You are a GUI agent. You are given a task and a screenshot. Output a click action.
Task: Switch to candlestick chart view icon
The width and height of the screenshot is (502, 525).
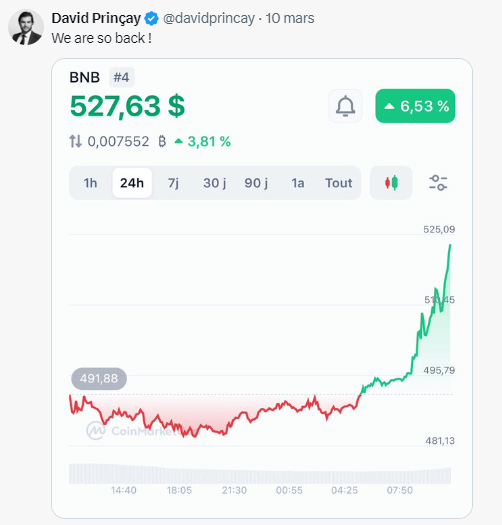391,183
